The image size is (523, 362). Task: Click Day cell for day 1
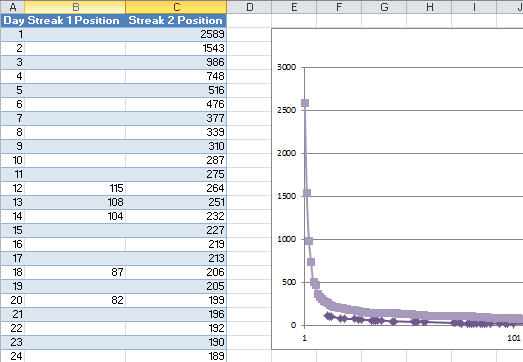[13, 34]
